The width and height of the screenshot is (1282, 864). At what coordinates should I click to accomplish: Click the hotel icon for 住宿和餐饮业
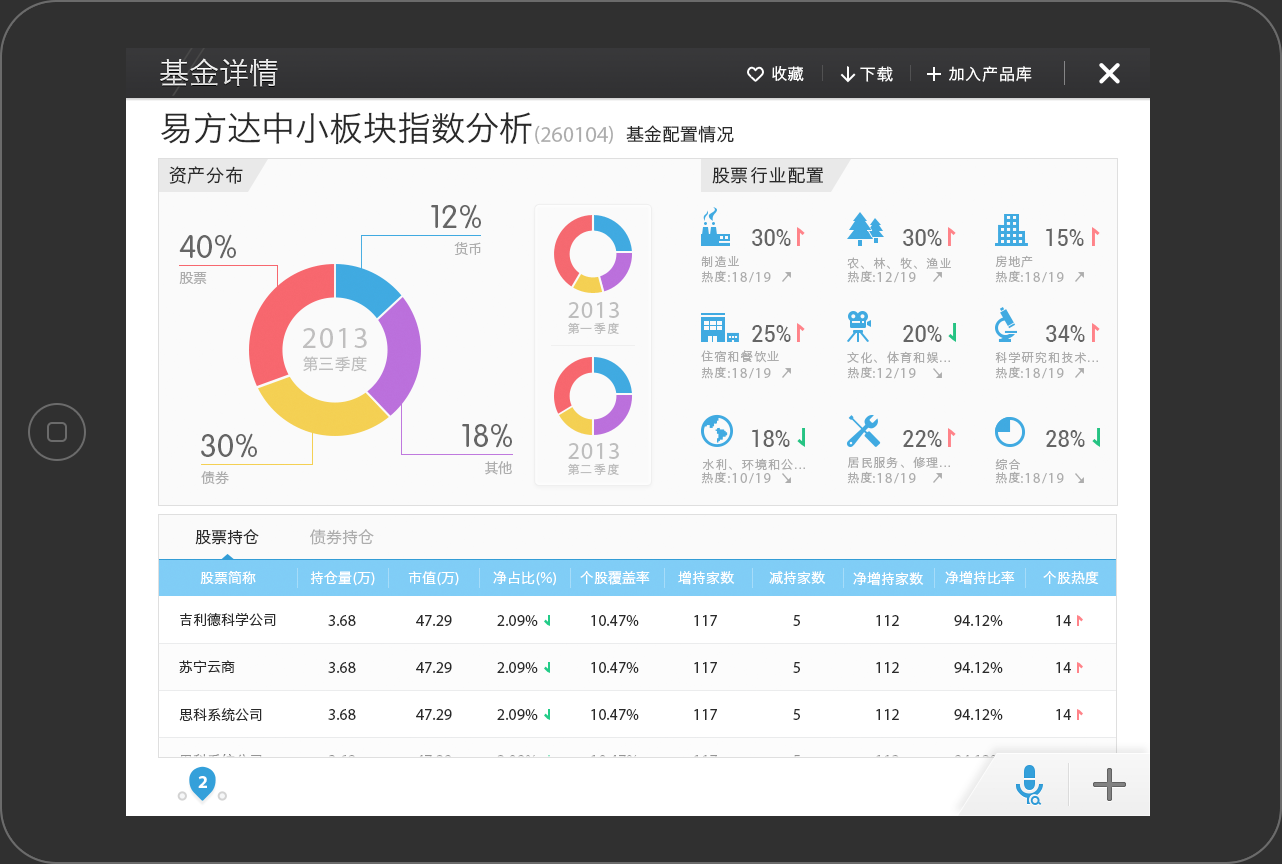[719, 328]
